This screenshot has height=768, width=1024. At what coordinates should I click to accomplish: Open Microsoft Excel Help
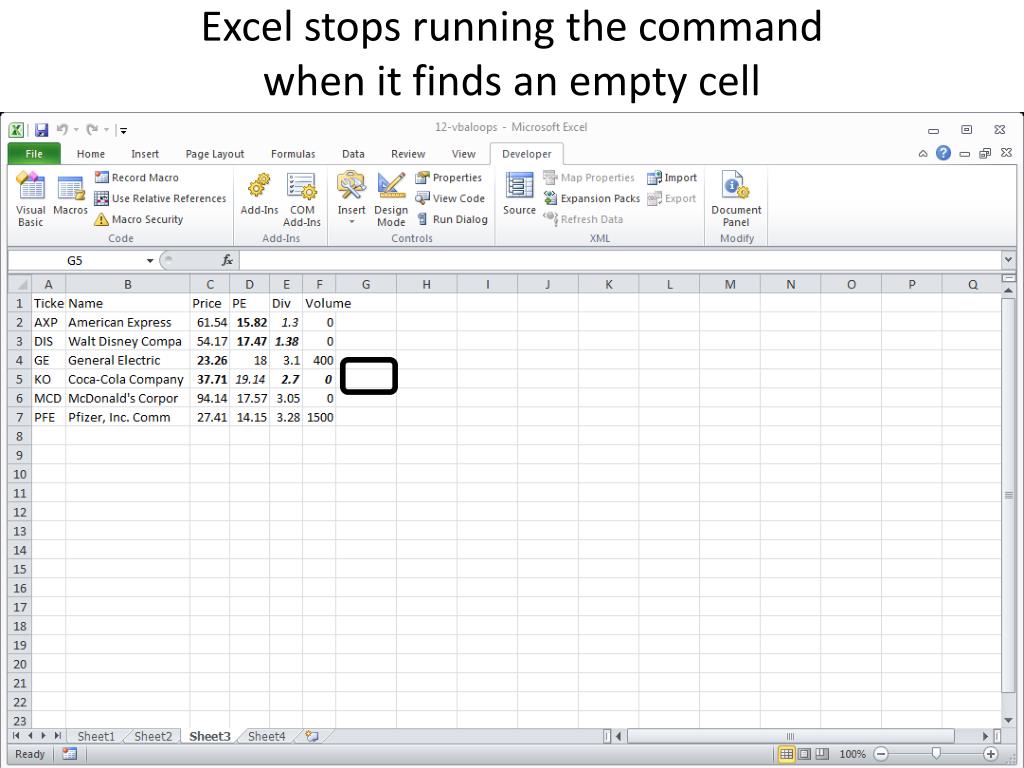[943, 153]
